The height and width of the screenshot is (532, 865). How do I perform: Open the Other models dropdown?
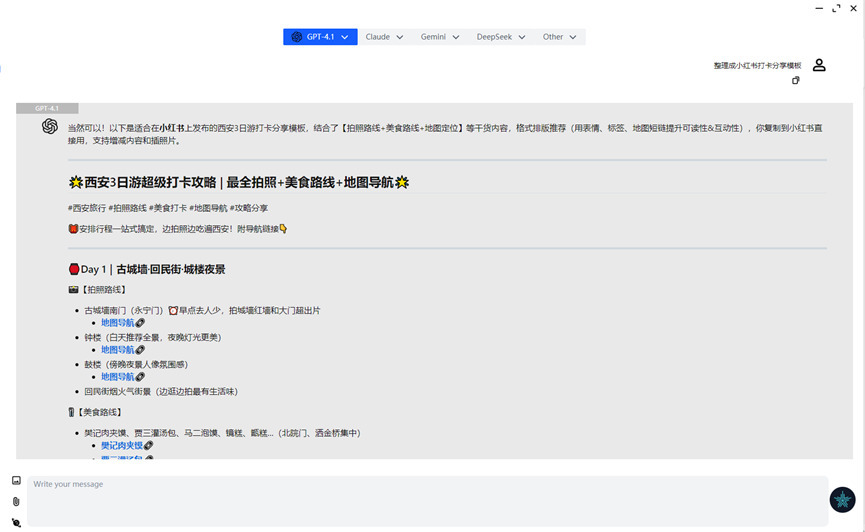pos(559,37)
